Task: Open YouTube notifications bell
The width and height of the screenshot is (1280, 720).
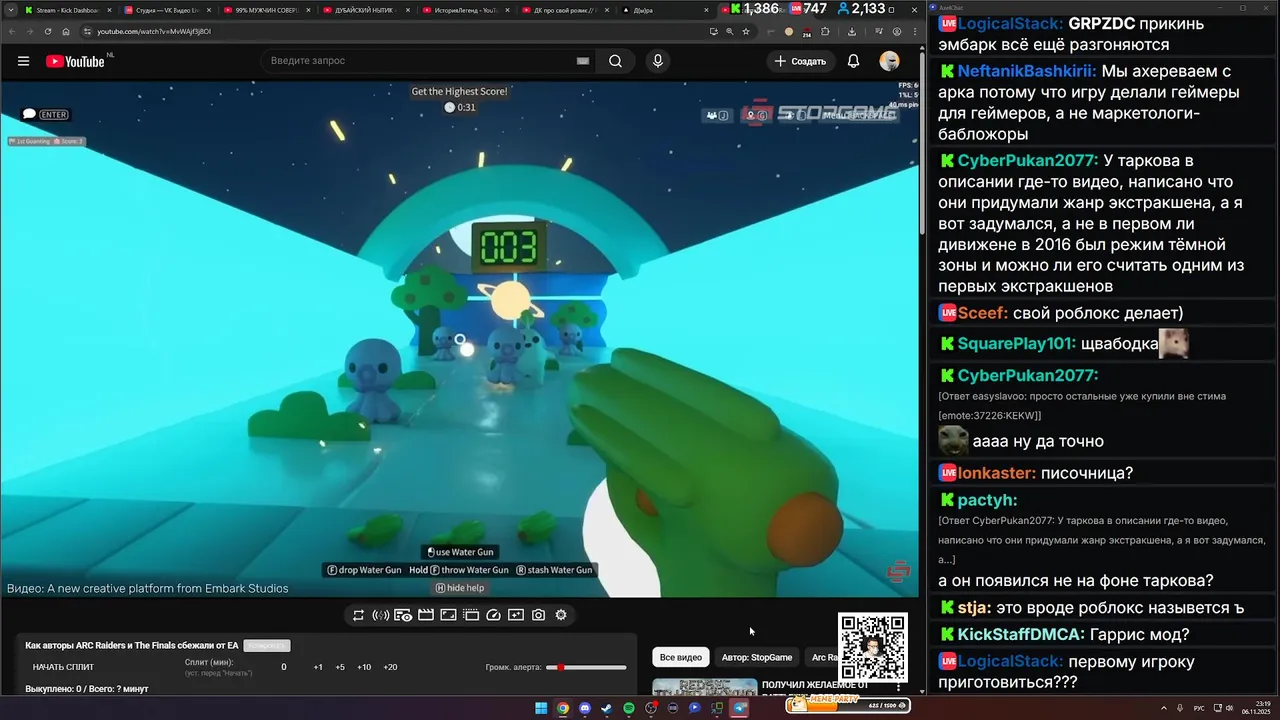Action: [x=853, y=61]
